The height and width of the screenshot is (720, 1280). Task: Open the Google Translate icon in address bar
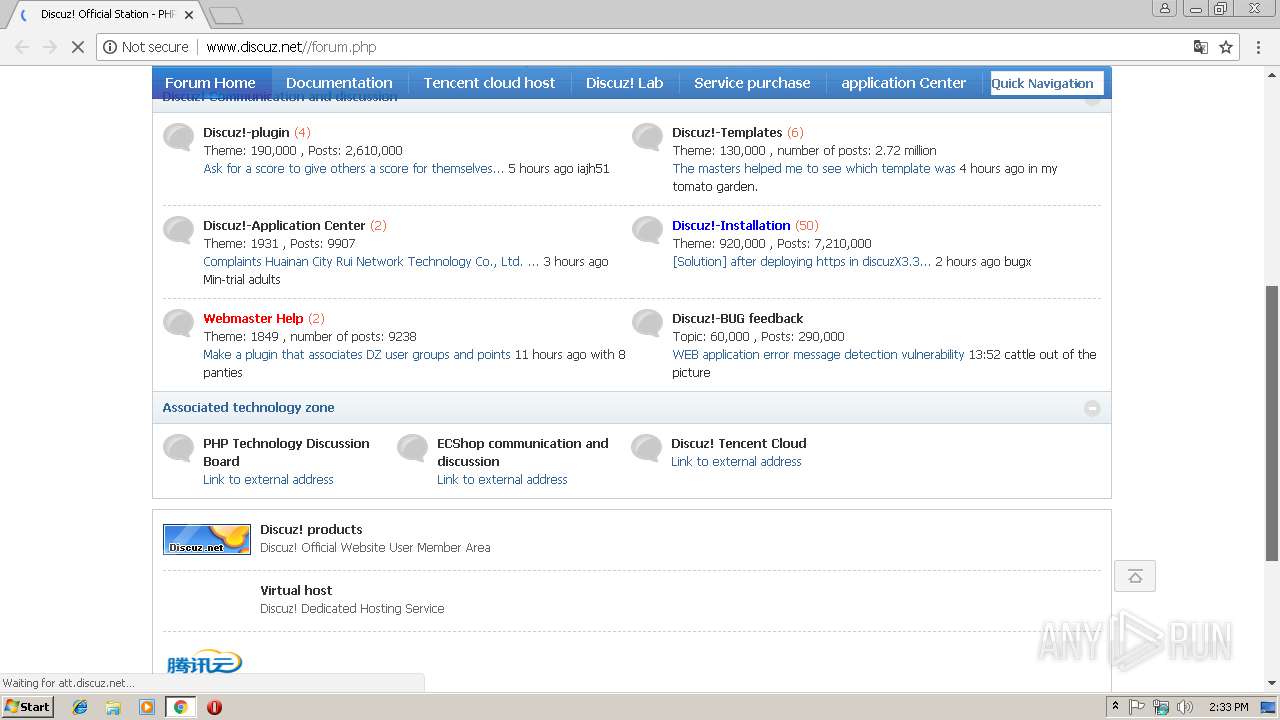pyautogui.click(x=1200, y=47)
